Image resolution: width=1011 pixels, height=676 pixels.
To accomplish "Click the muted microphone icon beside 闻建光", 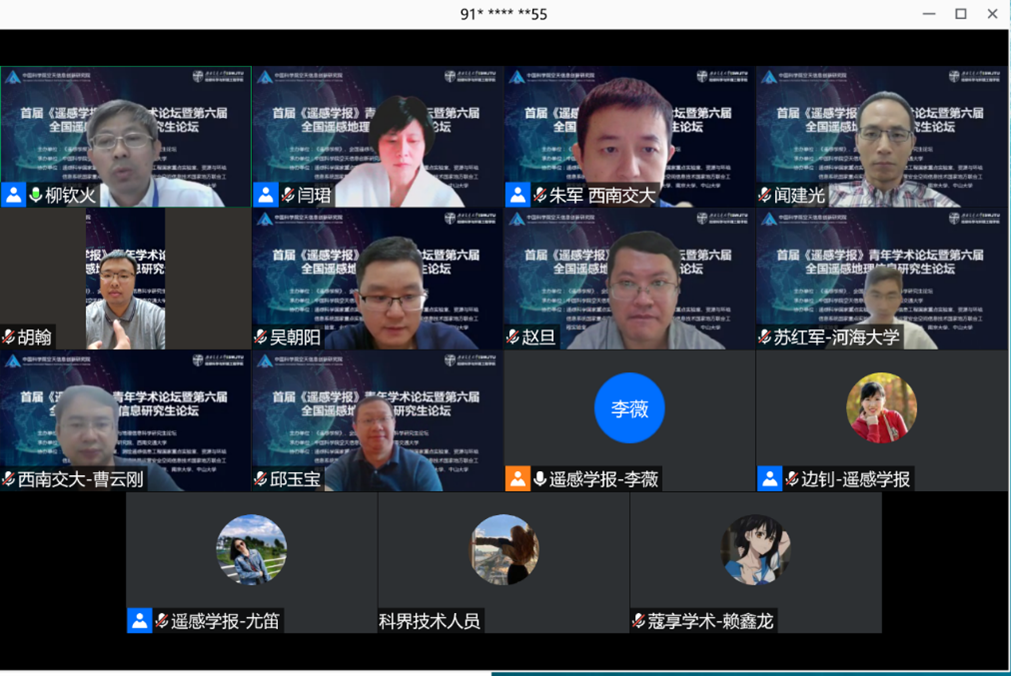I will tap(765, 195).
